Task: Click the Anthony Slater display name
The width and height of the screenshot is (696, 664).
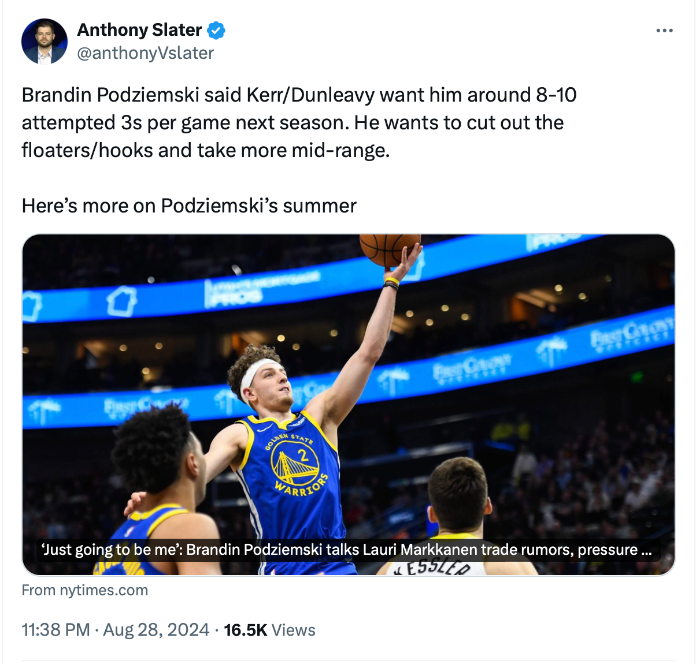Action: [138, 30]
